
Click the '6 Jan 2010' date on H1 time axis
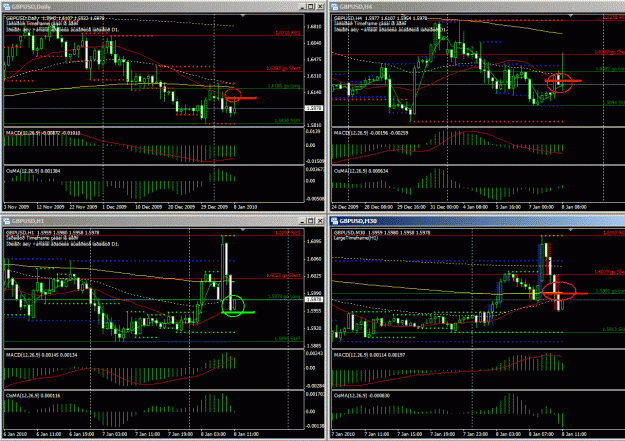[16, 434]
